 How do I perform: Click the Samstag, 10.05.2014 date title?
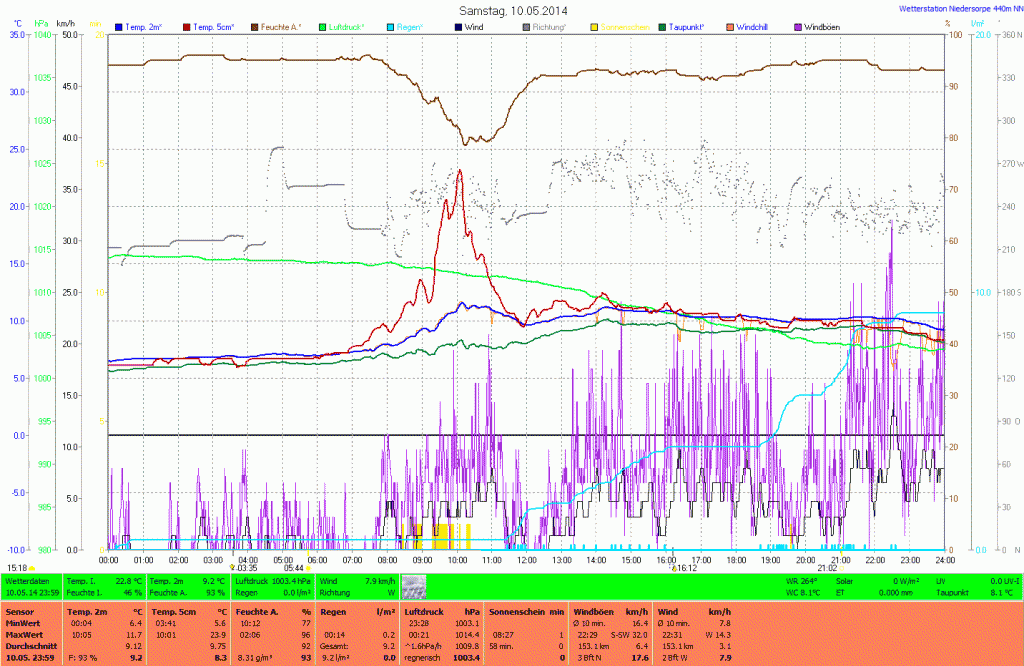[512, 9]
